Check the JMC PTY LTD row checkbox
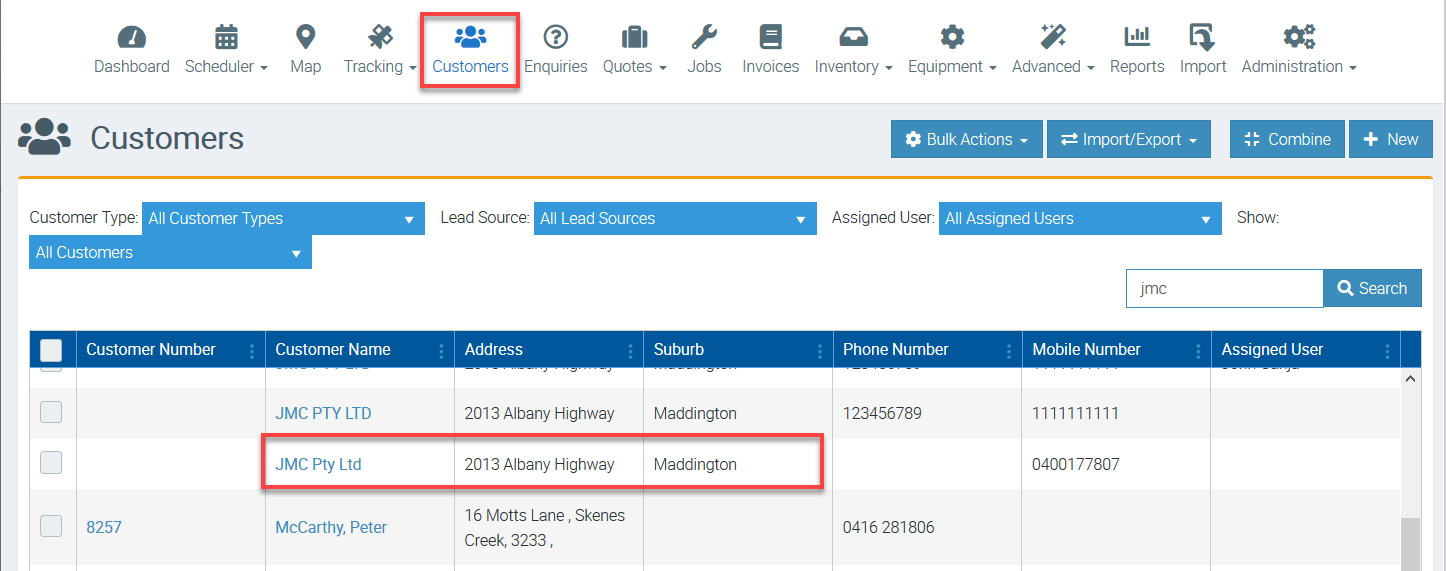This screenshot has width=1446, height=571. 51,412
